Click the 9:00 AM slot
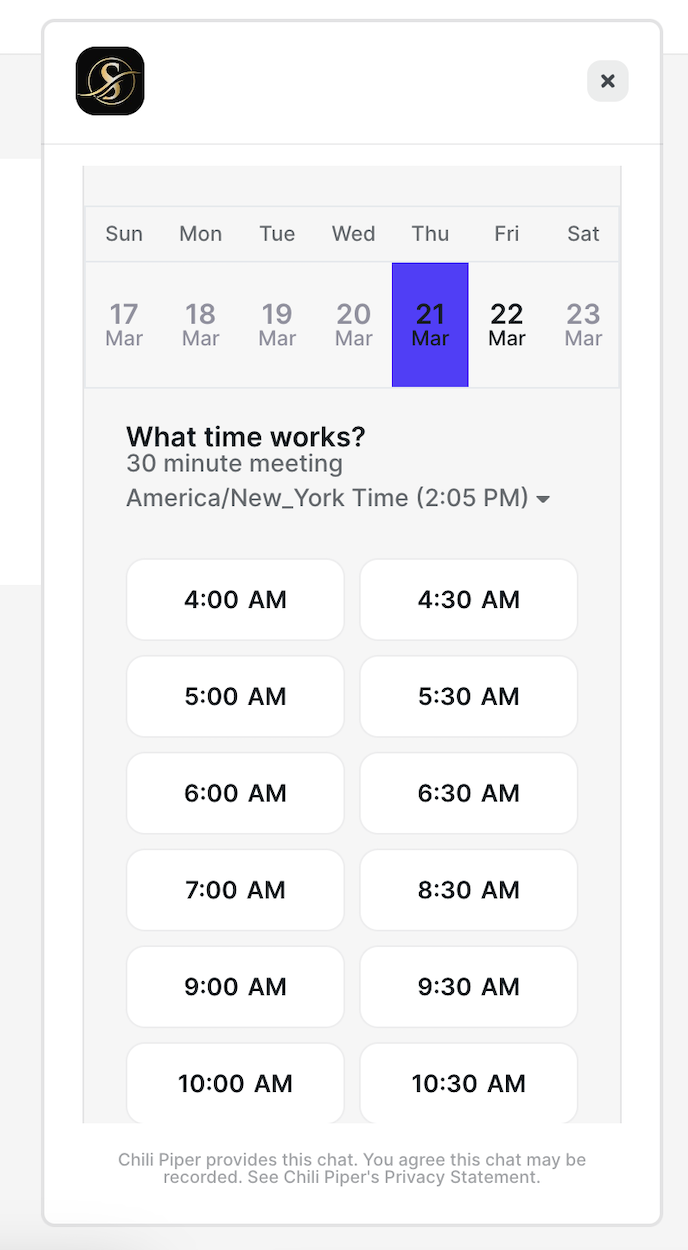The image size is (688, 1250). [235, 987]
